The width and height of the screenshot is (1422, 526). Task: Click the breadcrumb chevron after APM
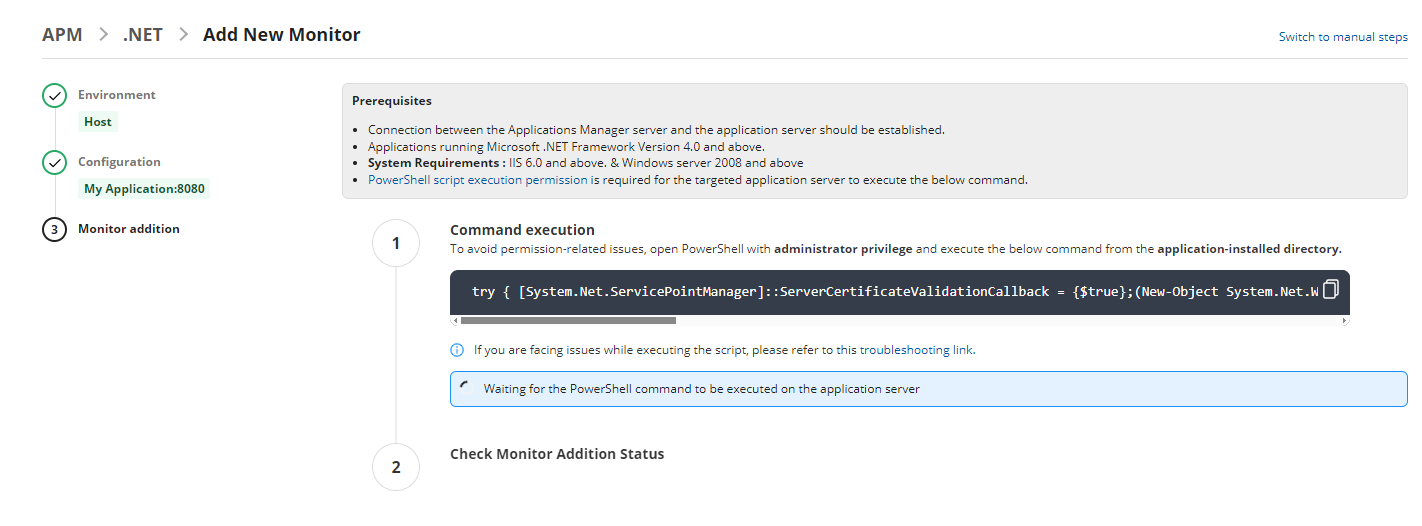[x=103, y=35]
